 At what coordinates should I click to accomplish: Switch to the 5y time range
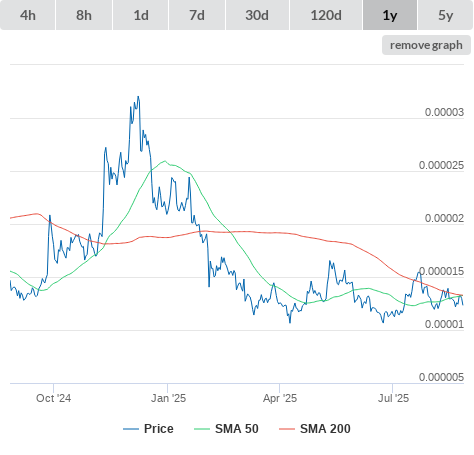click(x=446, y=15)
